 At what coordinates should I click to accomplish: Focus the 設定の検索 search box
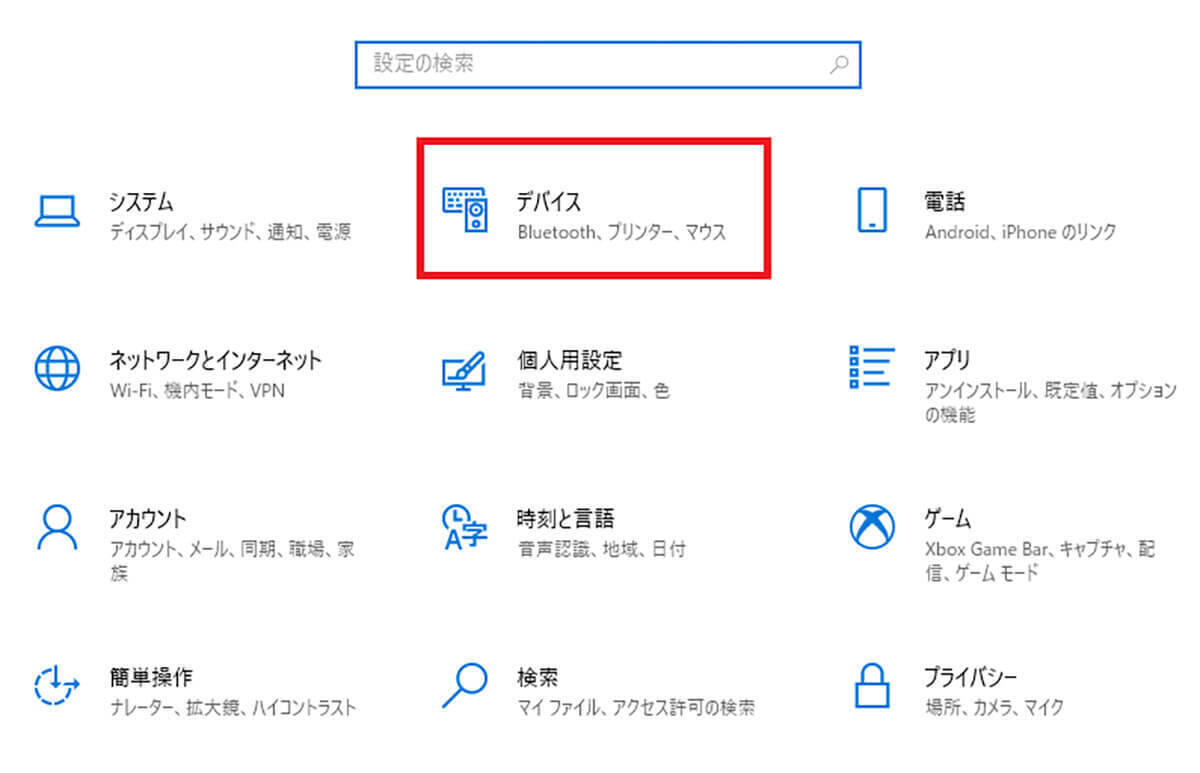(x=590, y=64)
